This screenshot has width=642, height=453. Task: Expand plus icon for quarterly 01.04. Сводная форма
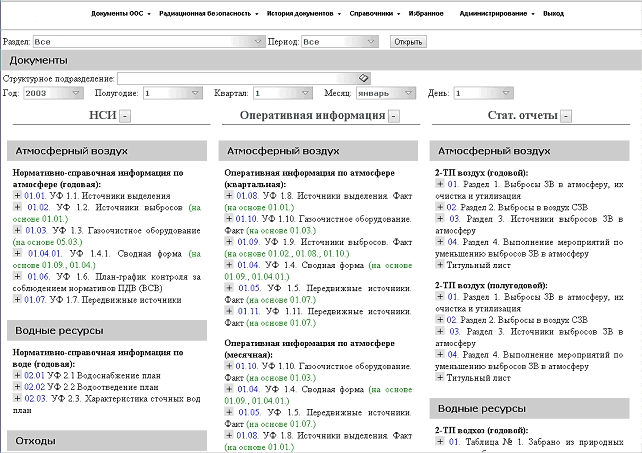(x=229, y=265)
